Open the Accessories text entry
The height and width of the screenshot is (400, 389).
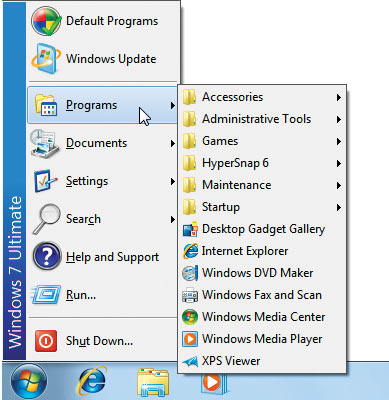tap(232, 97)
